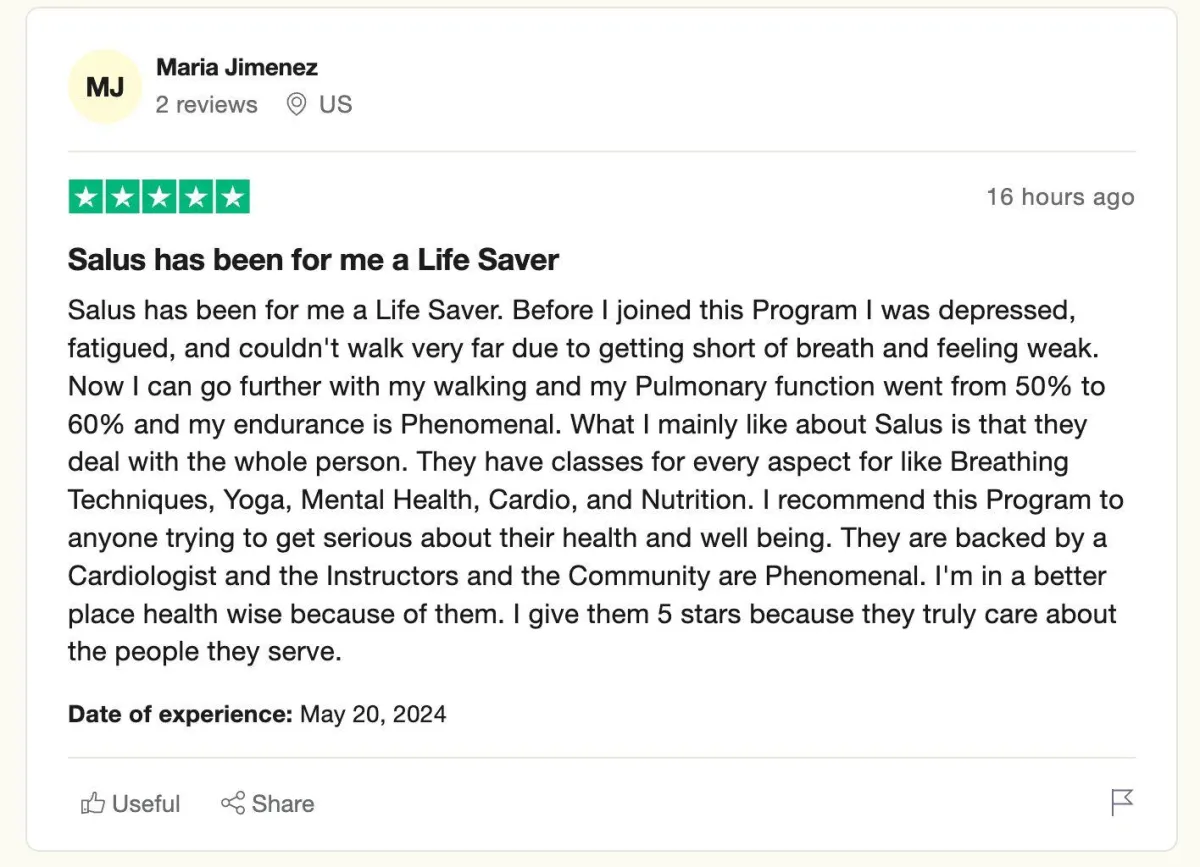Viewport: 1200px width, 867px height.
Task: Click the first green rating star
Action: 86,197
